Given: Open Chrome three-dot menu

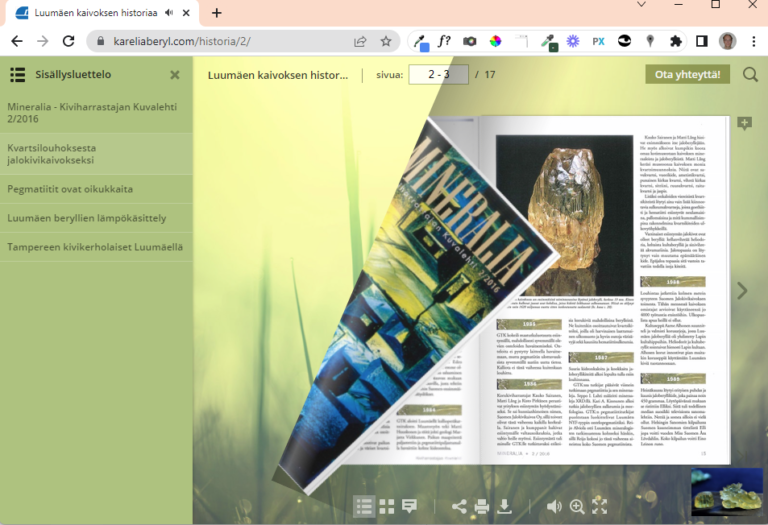Looking at the screenshot, I should point(754,41).
